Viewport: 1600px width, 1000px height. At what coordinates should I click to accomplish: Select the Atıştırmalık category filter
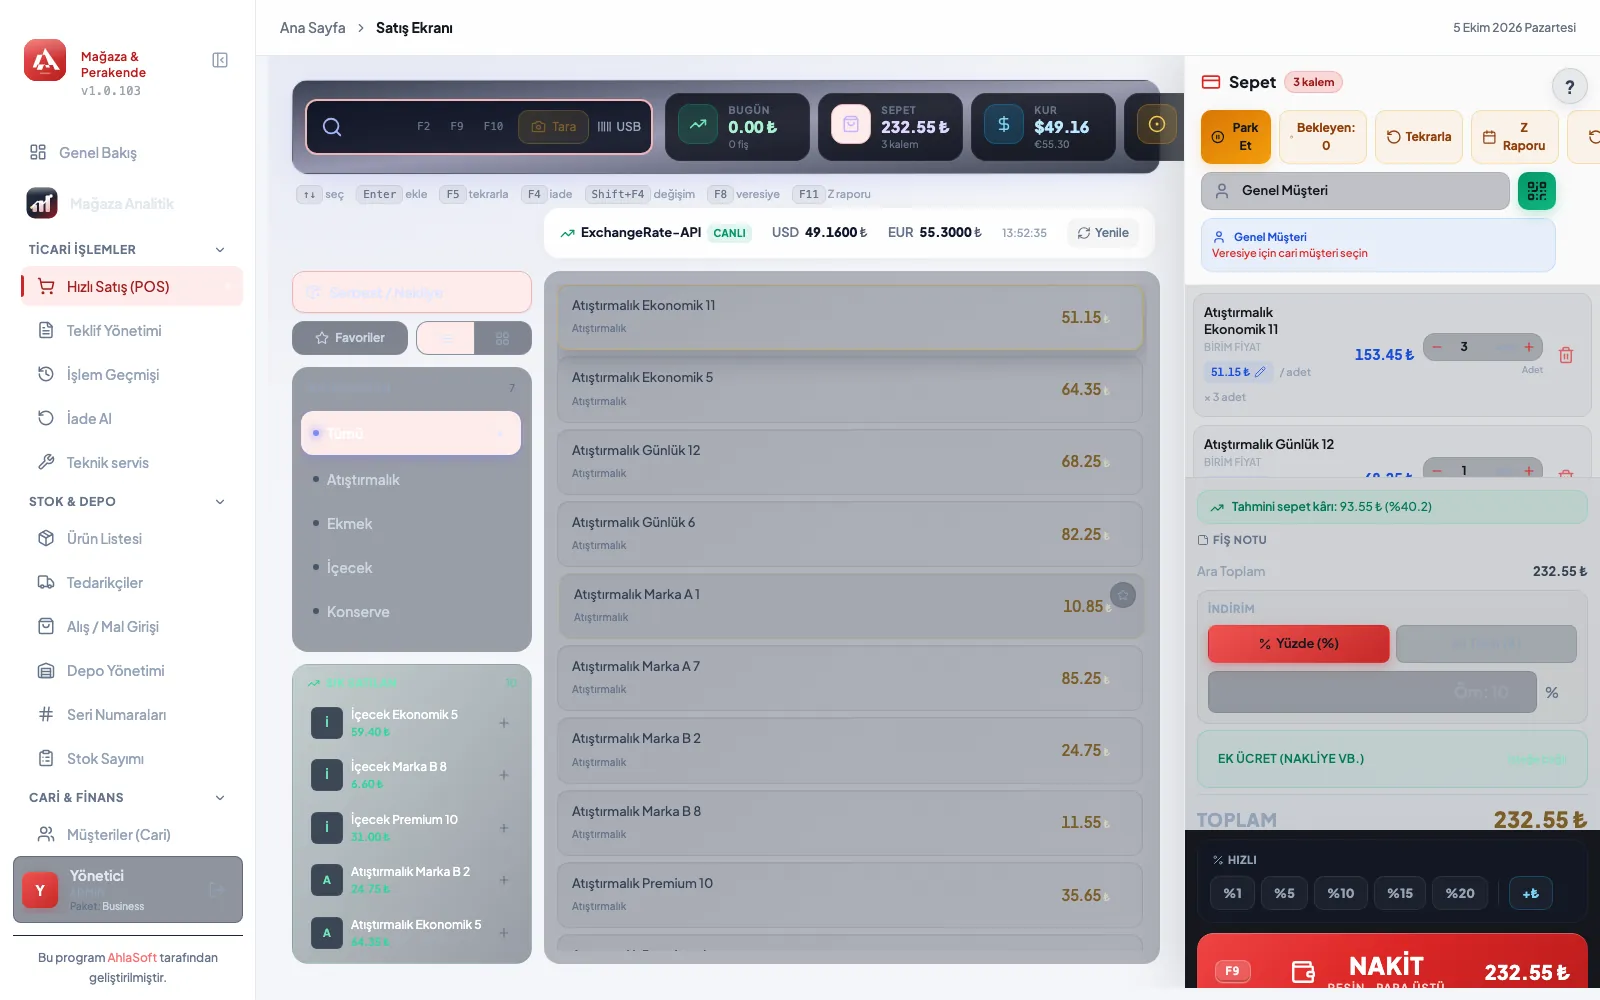[x=411, y=480]
